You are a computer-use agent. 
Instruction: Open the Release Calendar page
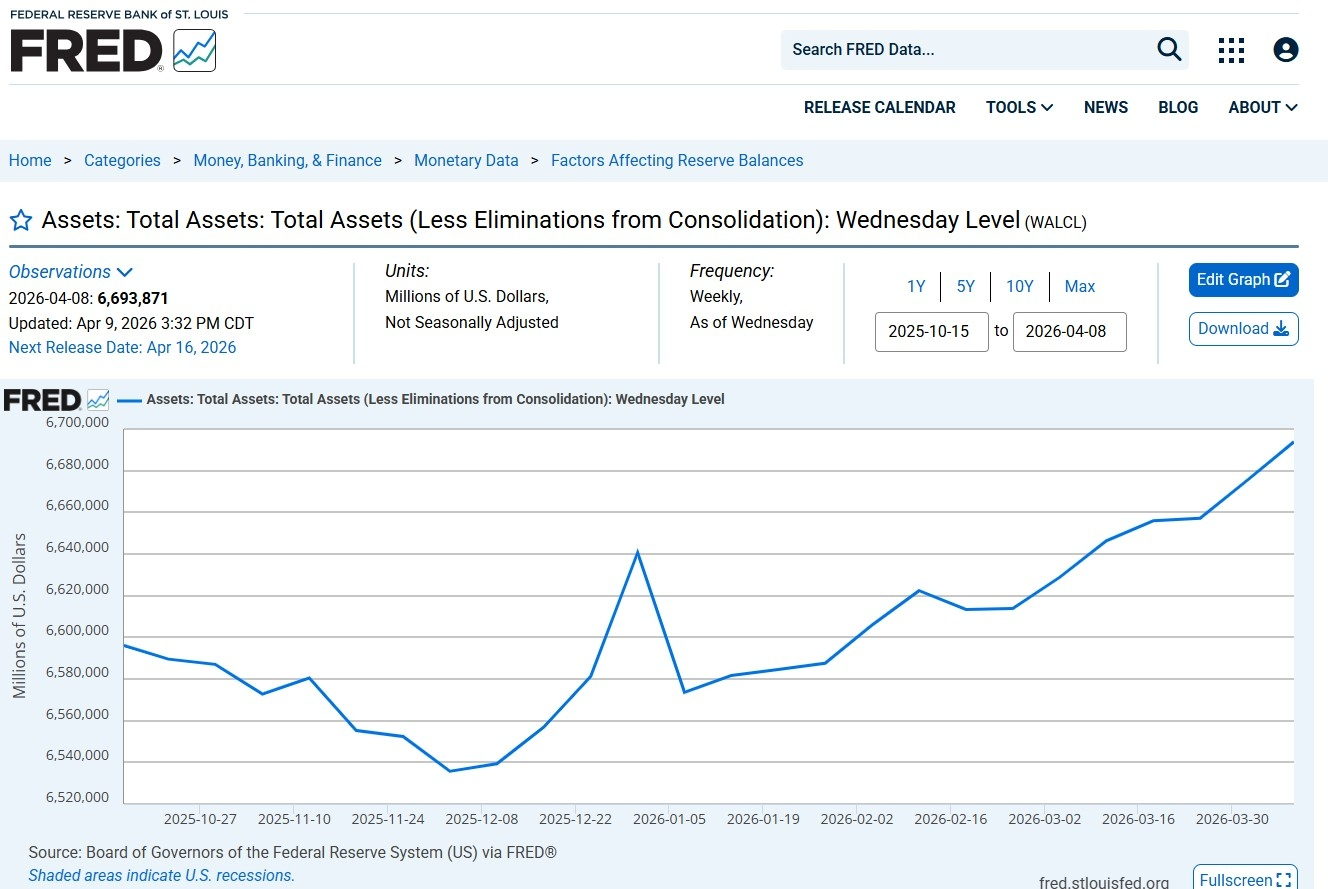pos(879,107)
